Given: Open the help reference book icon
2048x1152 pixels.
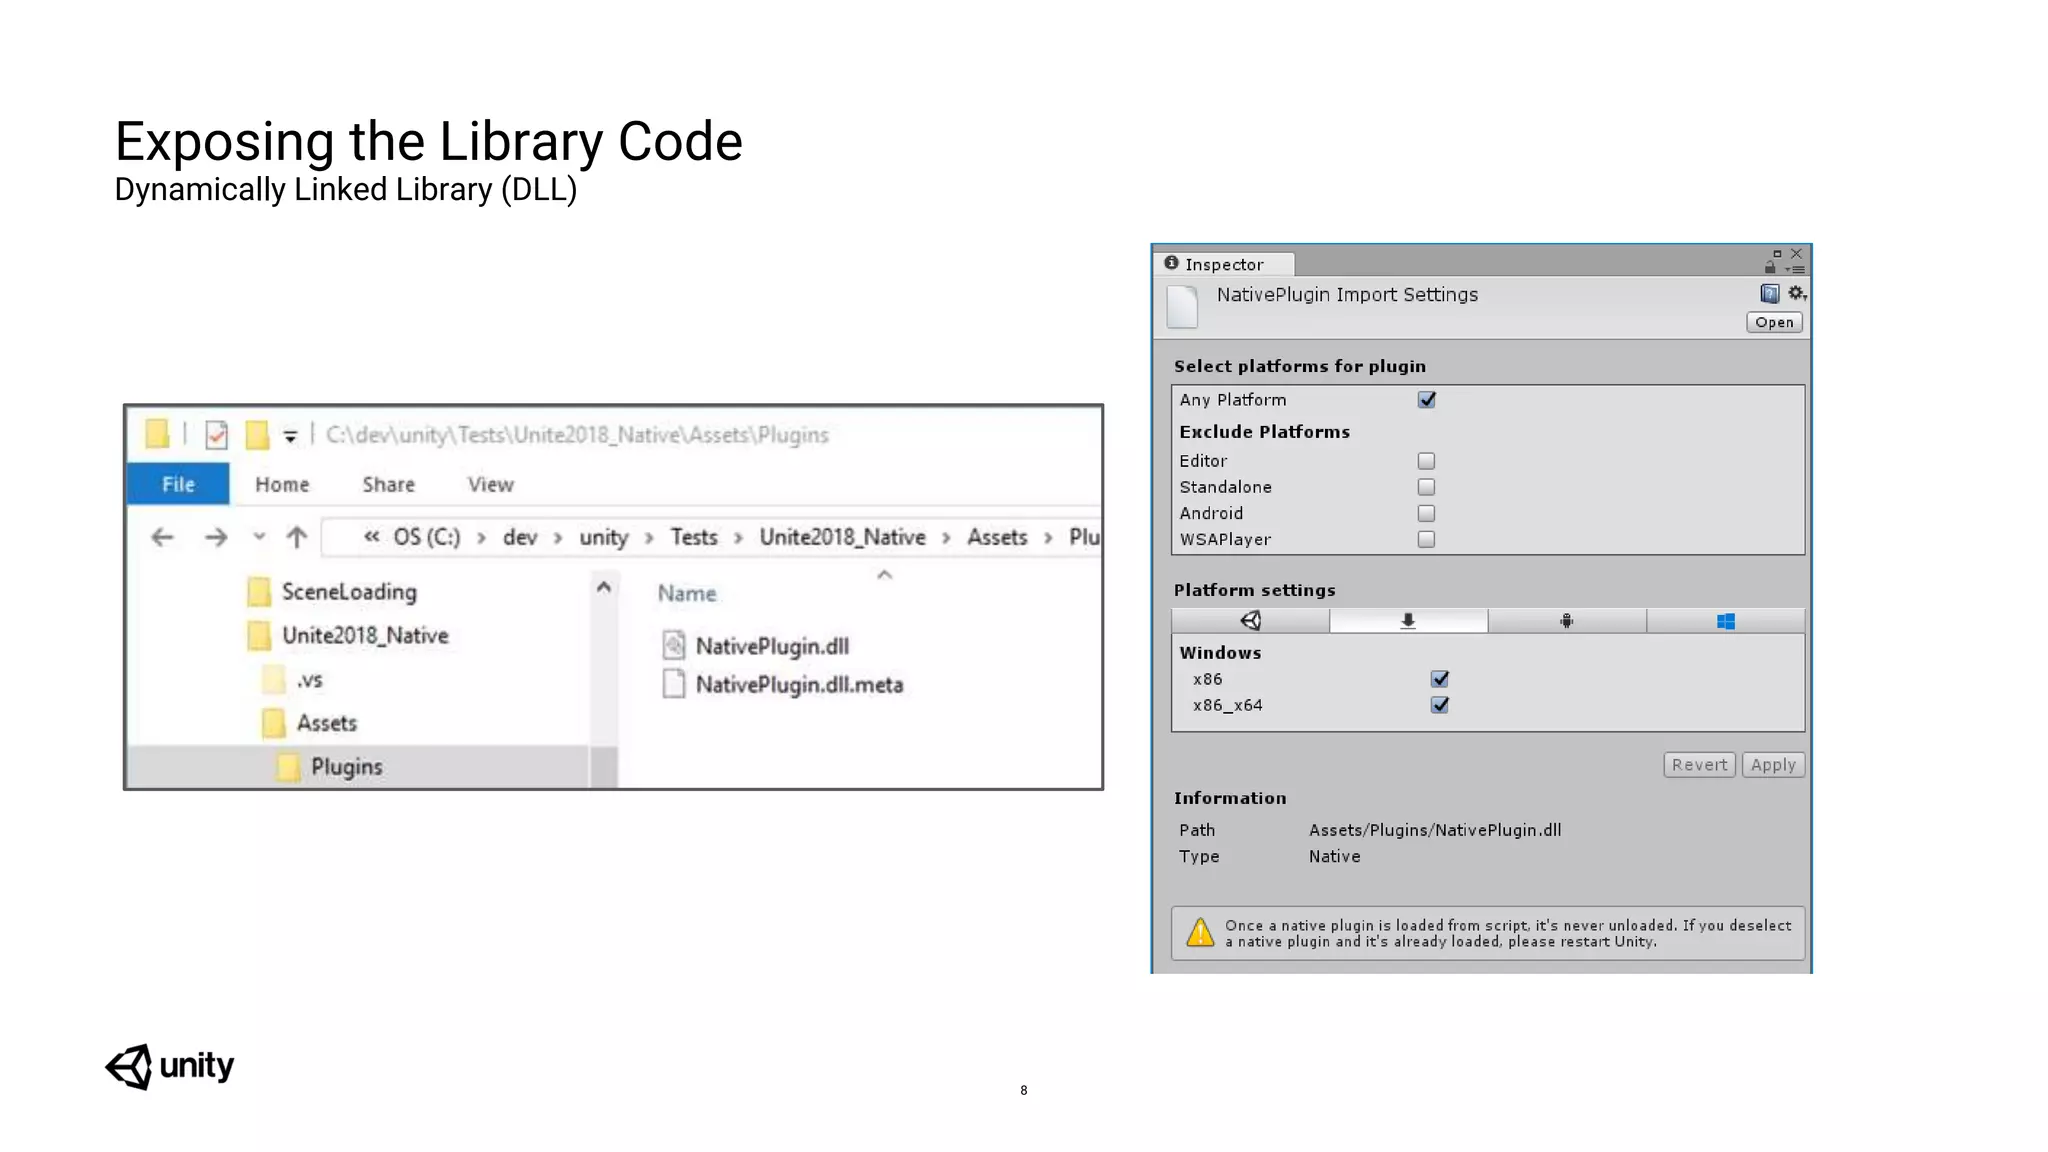Looking at the screenshot, I should point(1769,293).
